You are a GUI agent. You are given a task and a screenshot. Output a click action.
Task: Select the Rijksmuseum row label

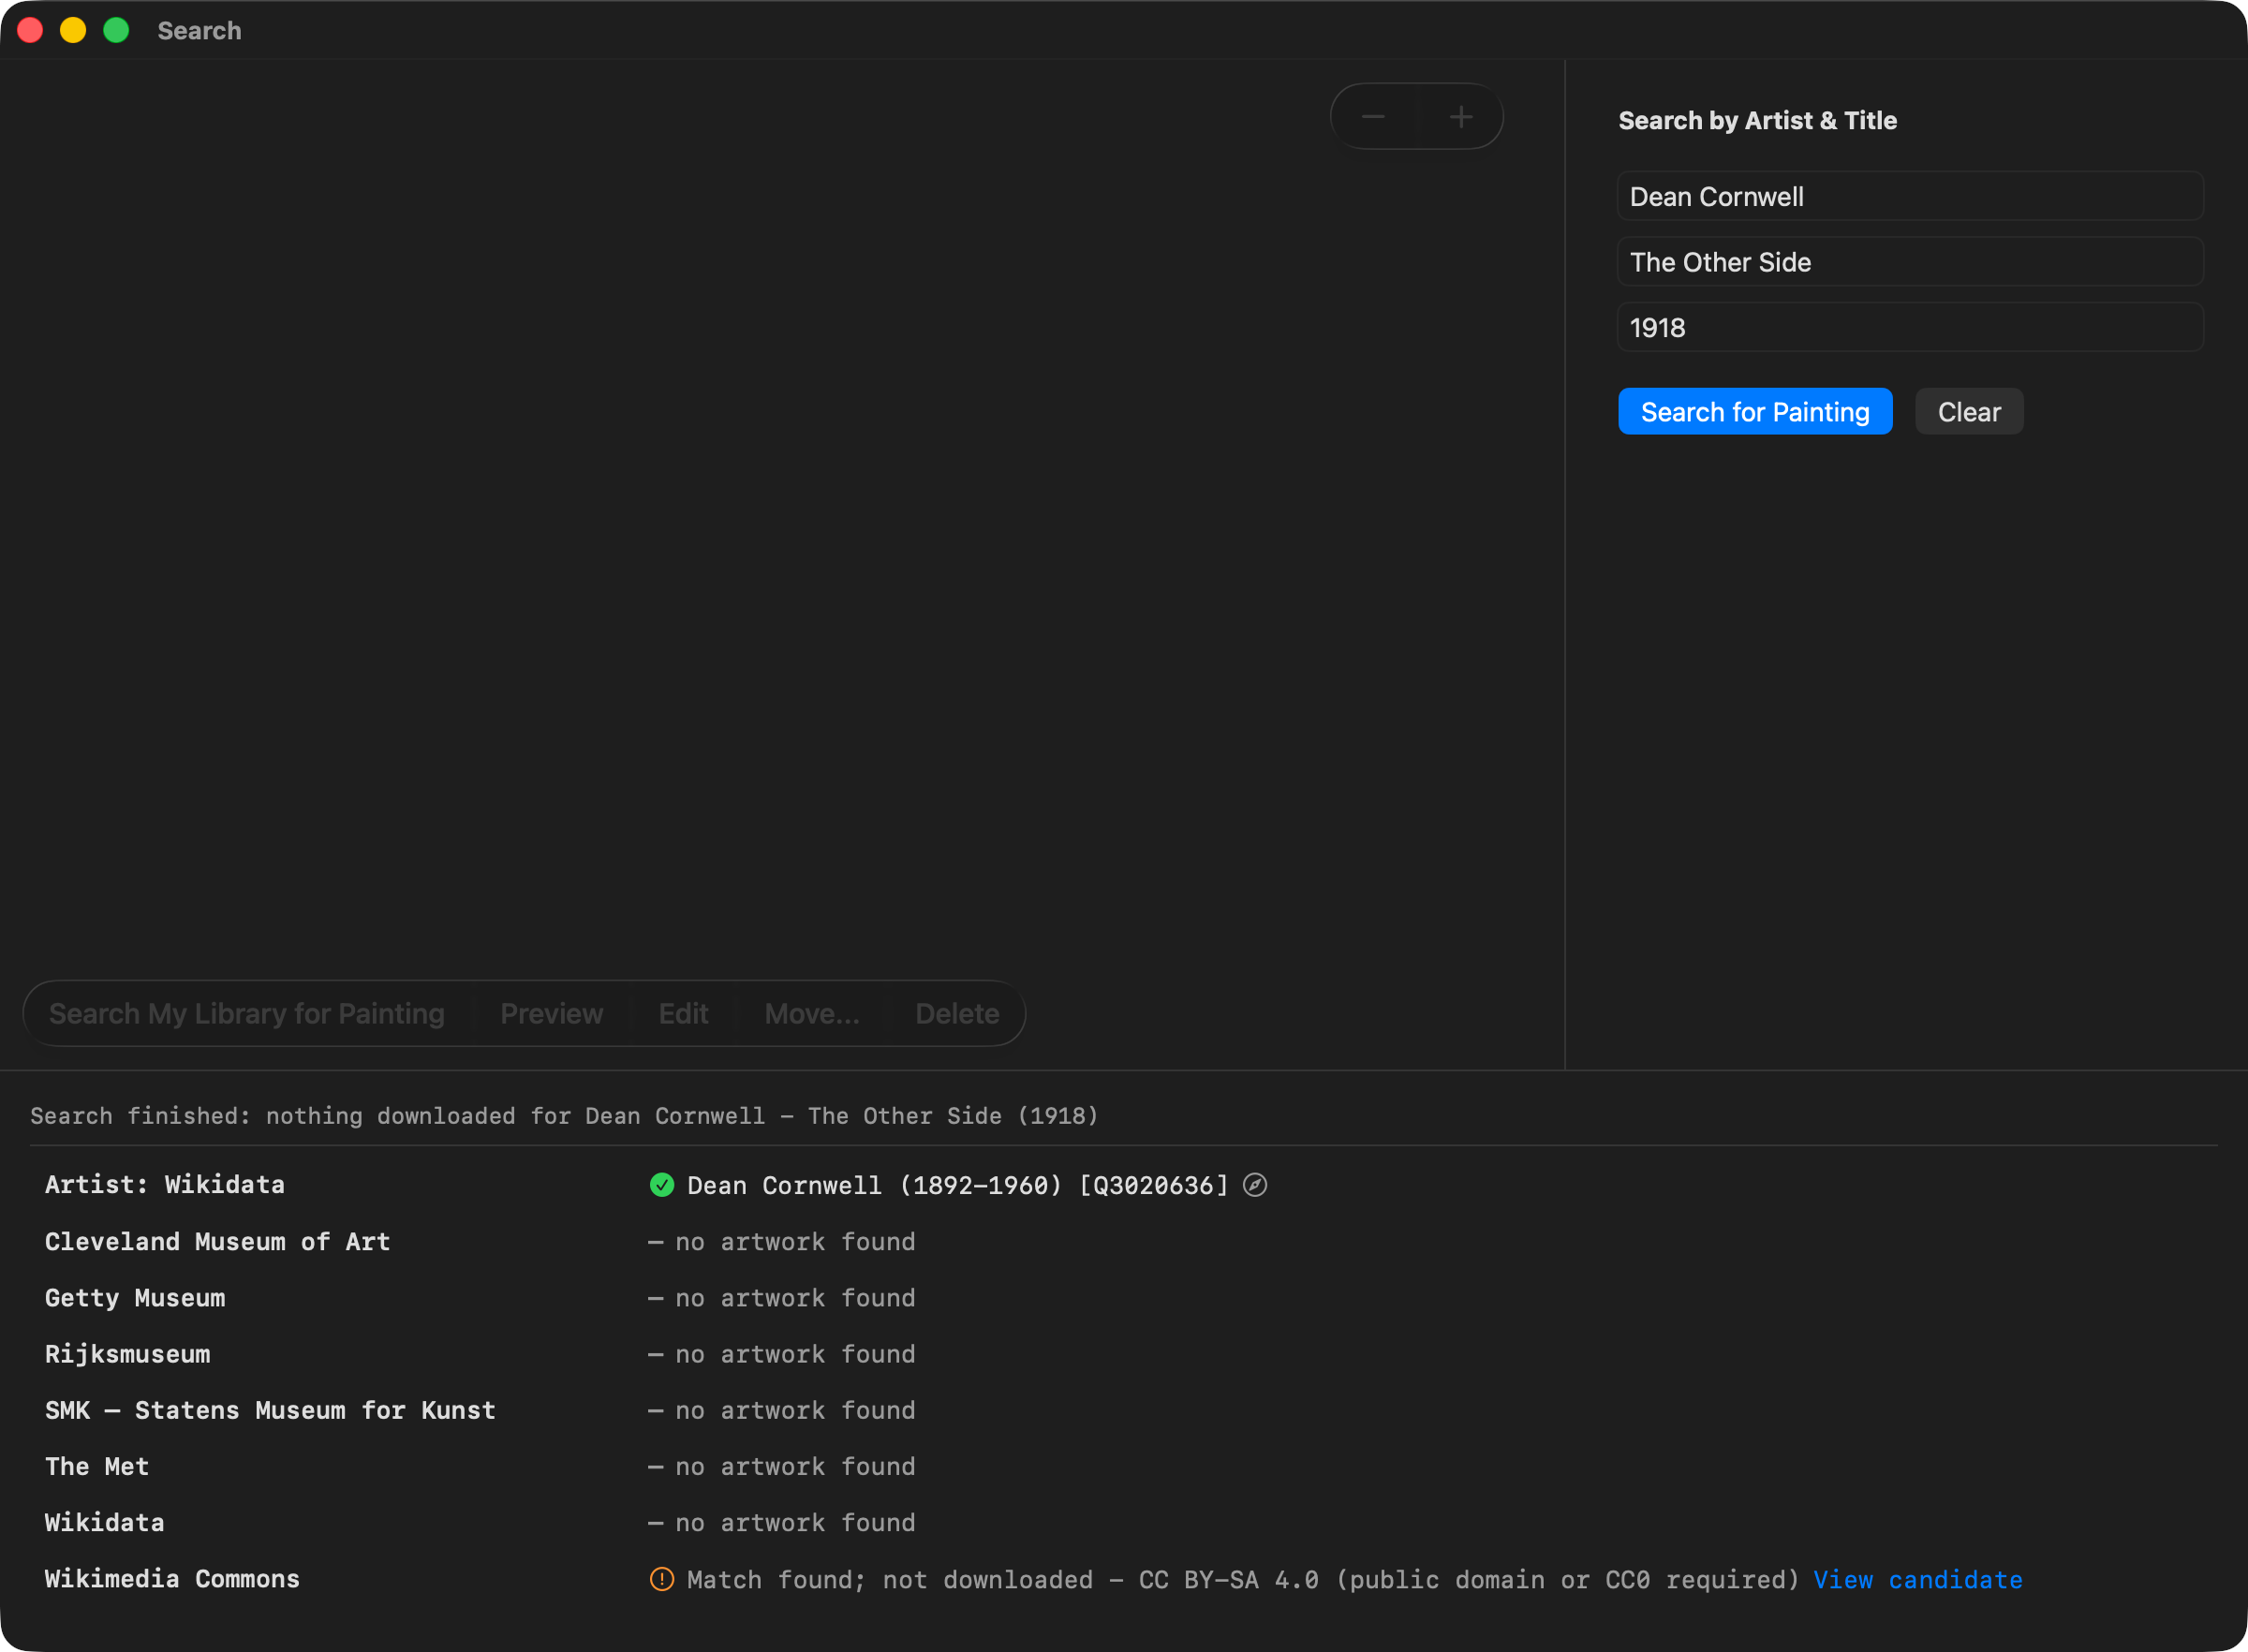128,1354
